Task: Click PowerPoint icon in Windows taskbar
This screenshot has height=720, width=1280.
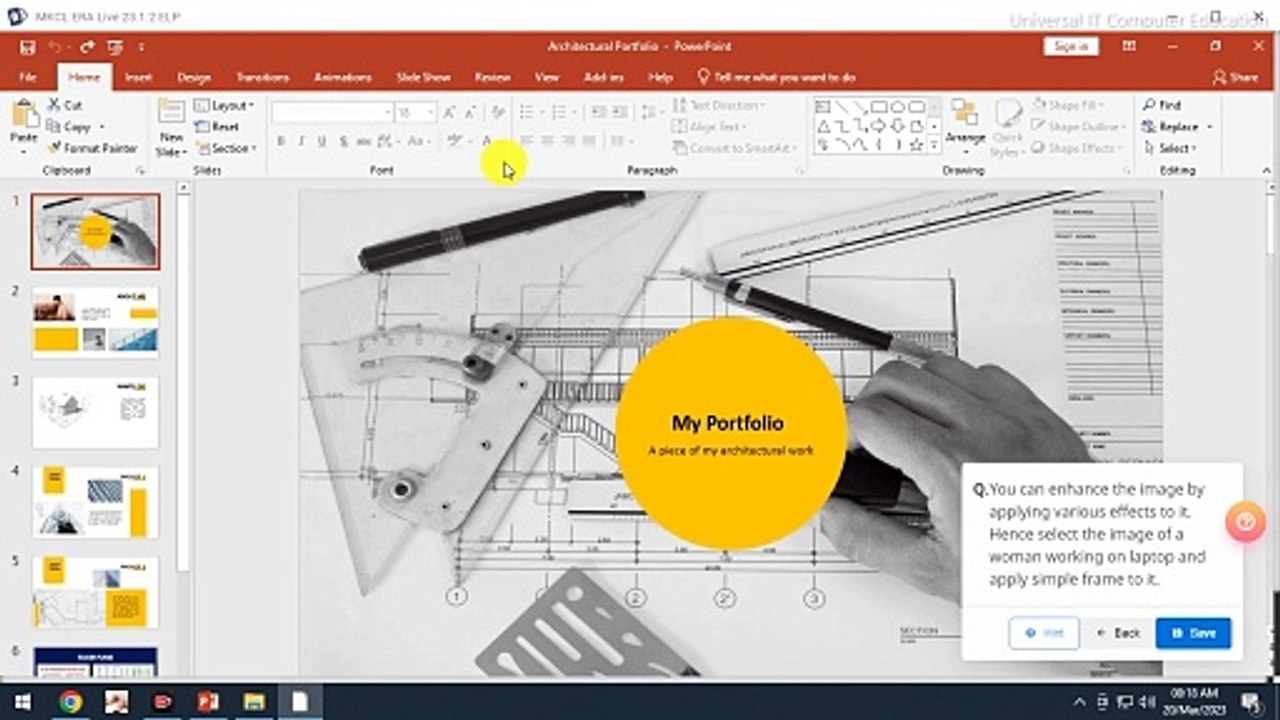Action: (207, 702)
